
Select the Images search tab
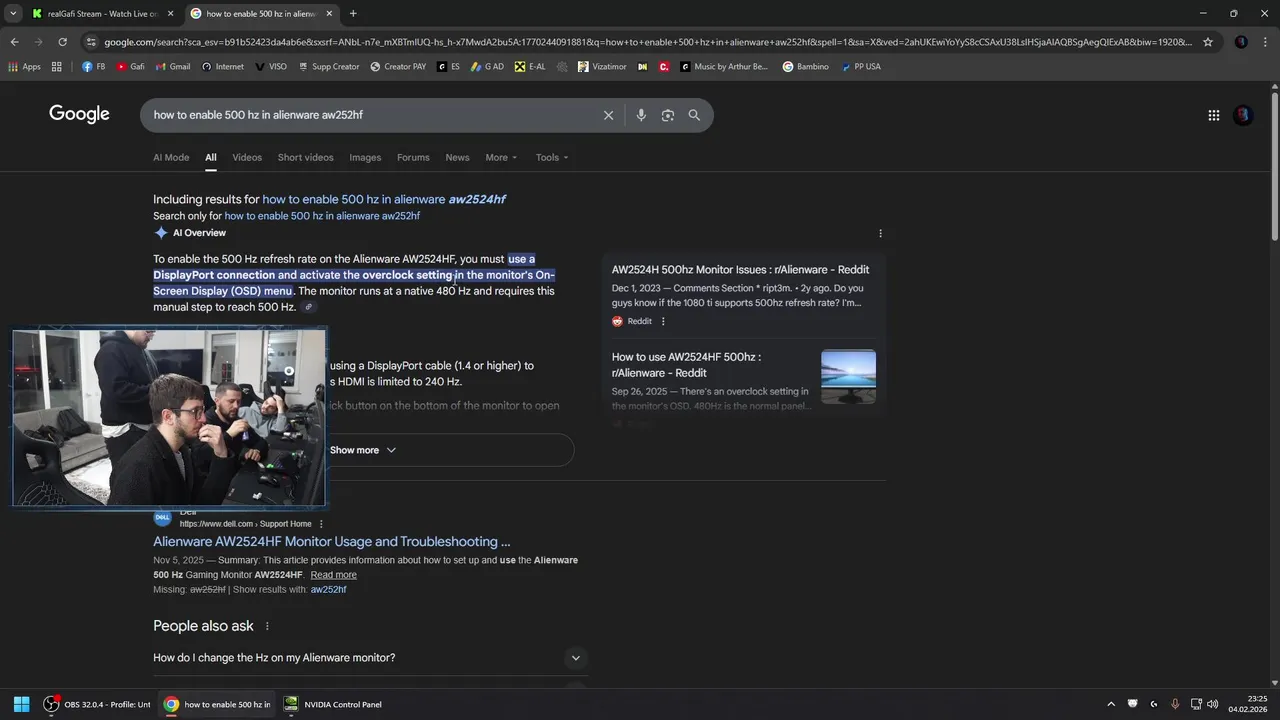point(365,157)
